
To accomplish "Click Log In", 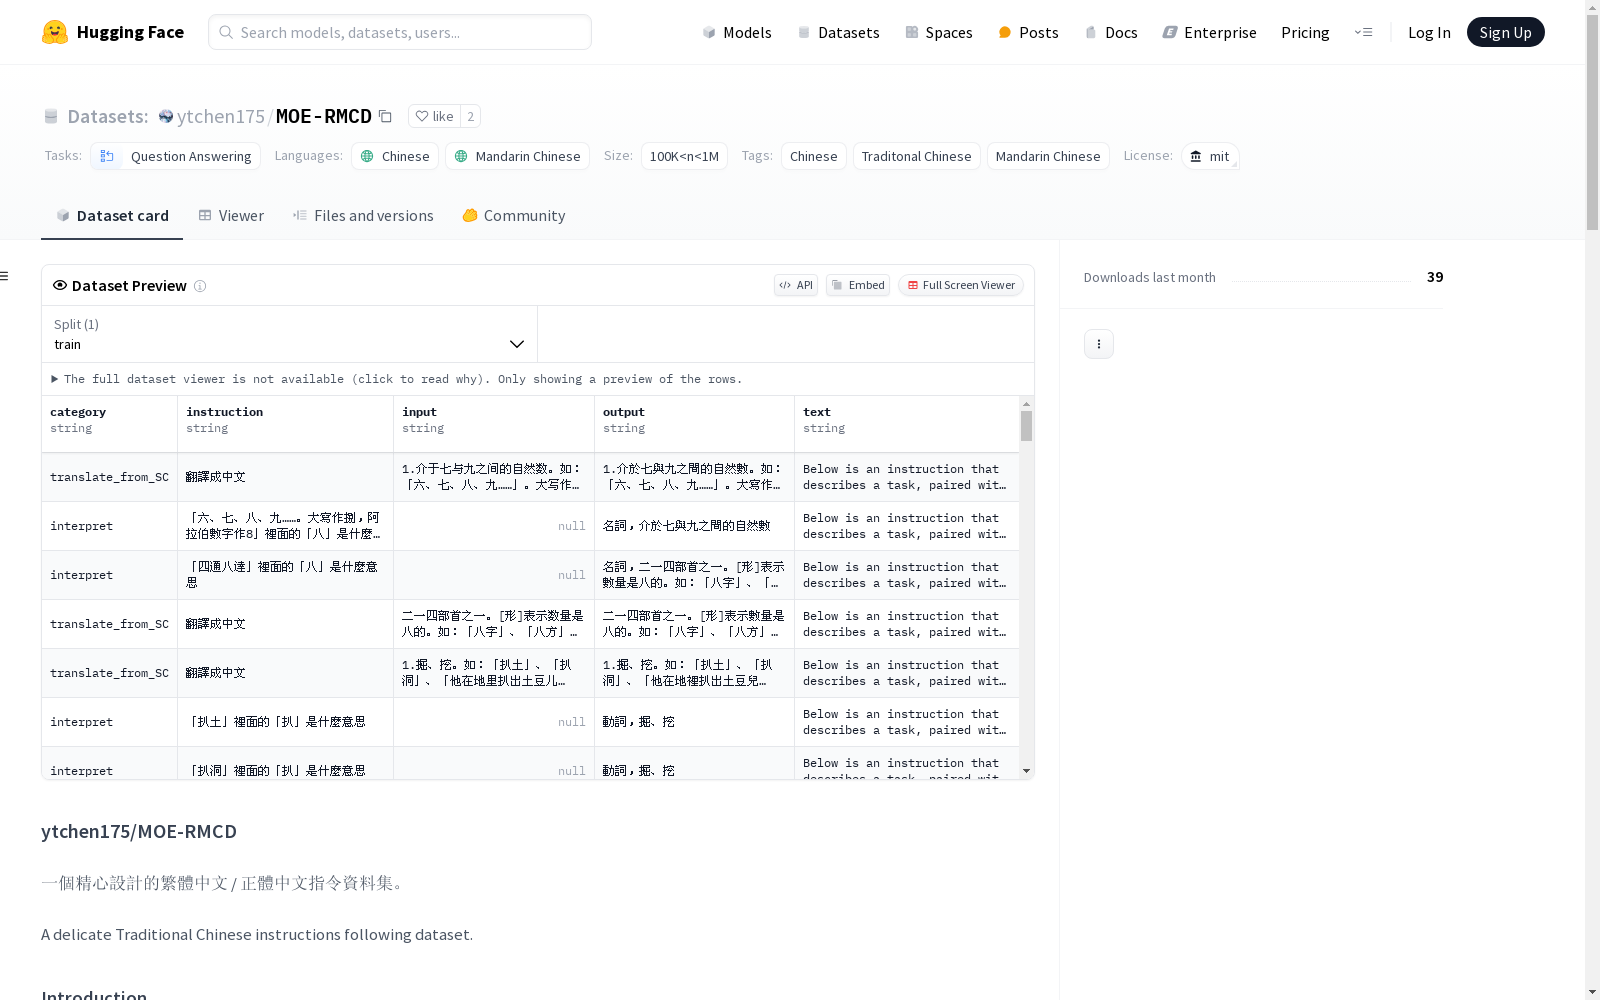I will [x=1429, y=32].
